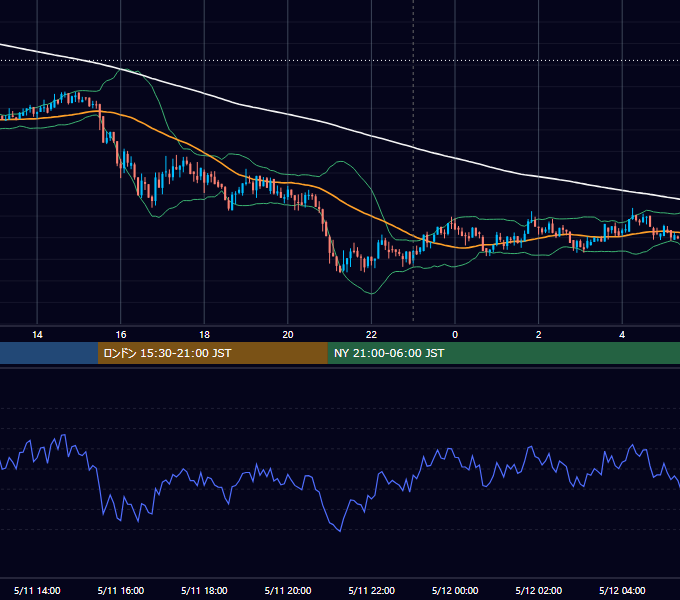Click the 4 hour label on chart axis
Image resolution: width=680 pixels, height=600 pixels.
(x=622, y=335)
